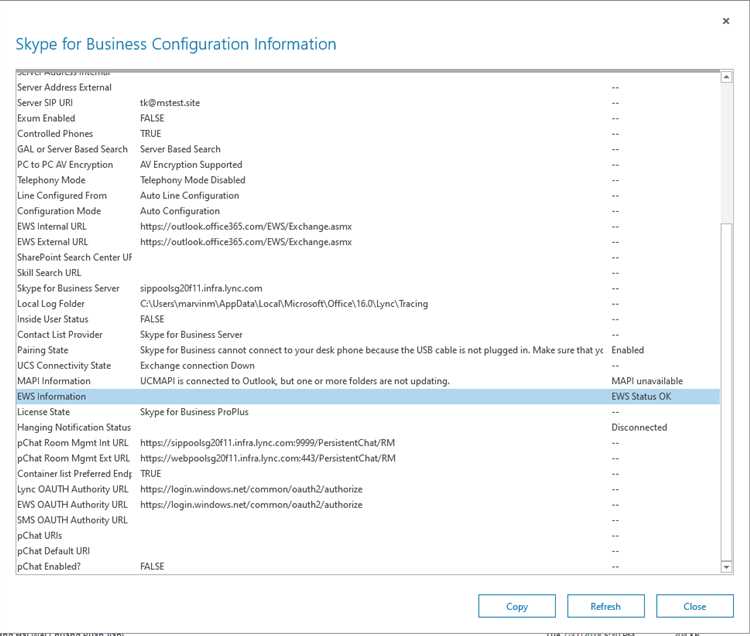Screen dimensions: 750x636
Task: Click the Refresh button
Action: tap(606, 606)
